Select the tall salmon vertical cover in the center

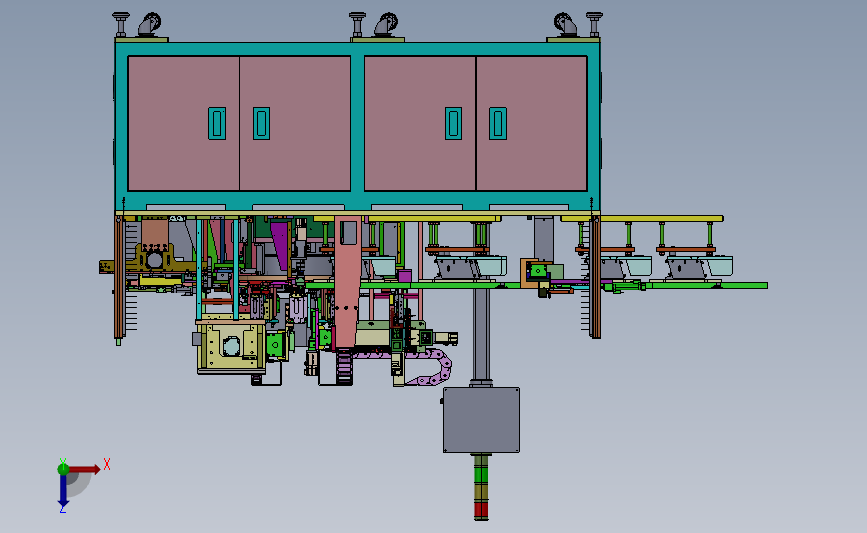pyautogui.click(x=347, y=282)
